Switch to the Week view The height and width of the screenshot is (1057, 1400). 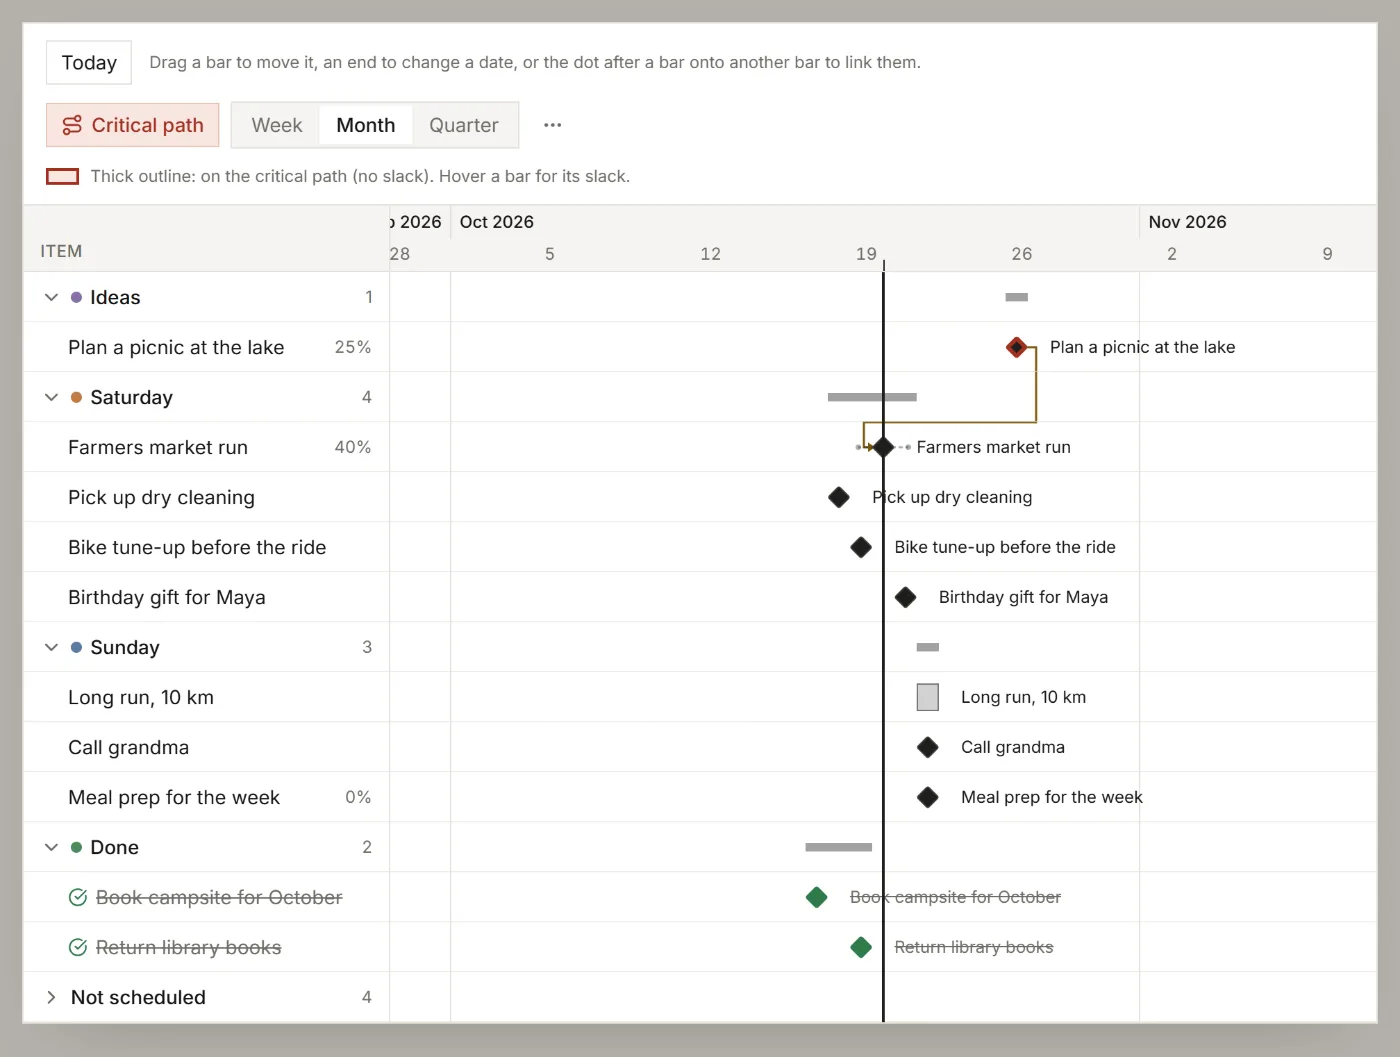[277, 125]
